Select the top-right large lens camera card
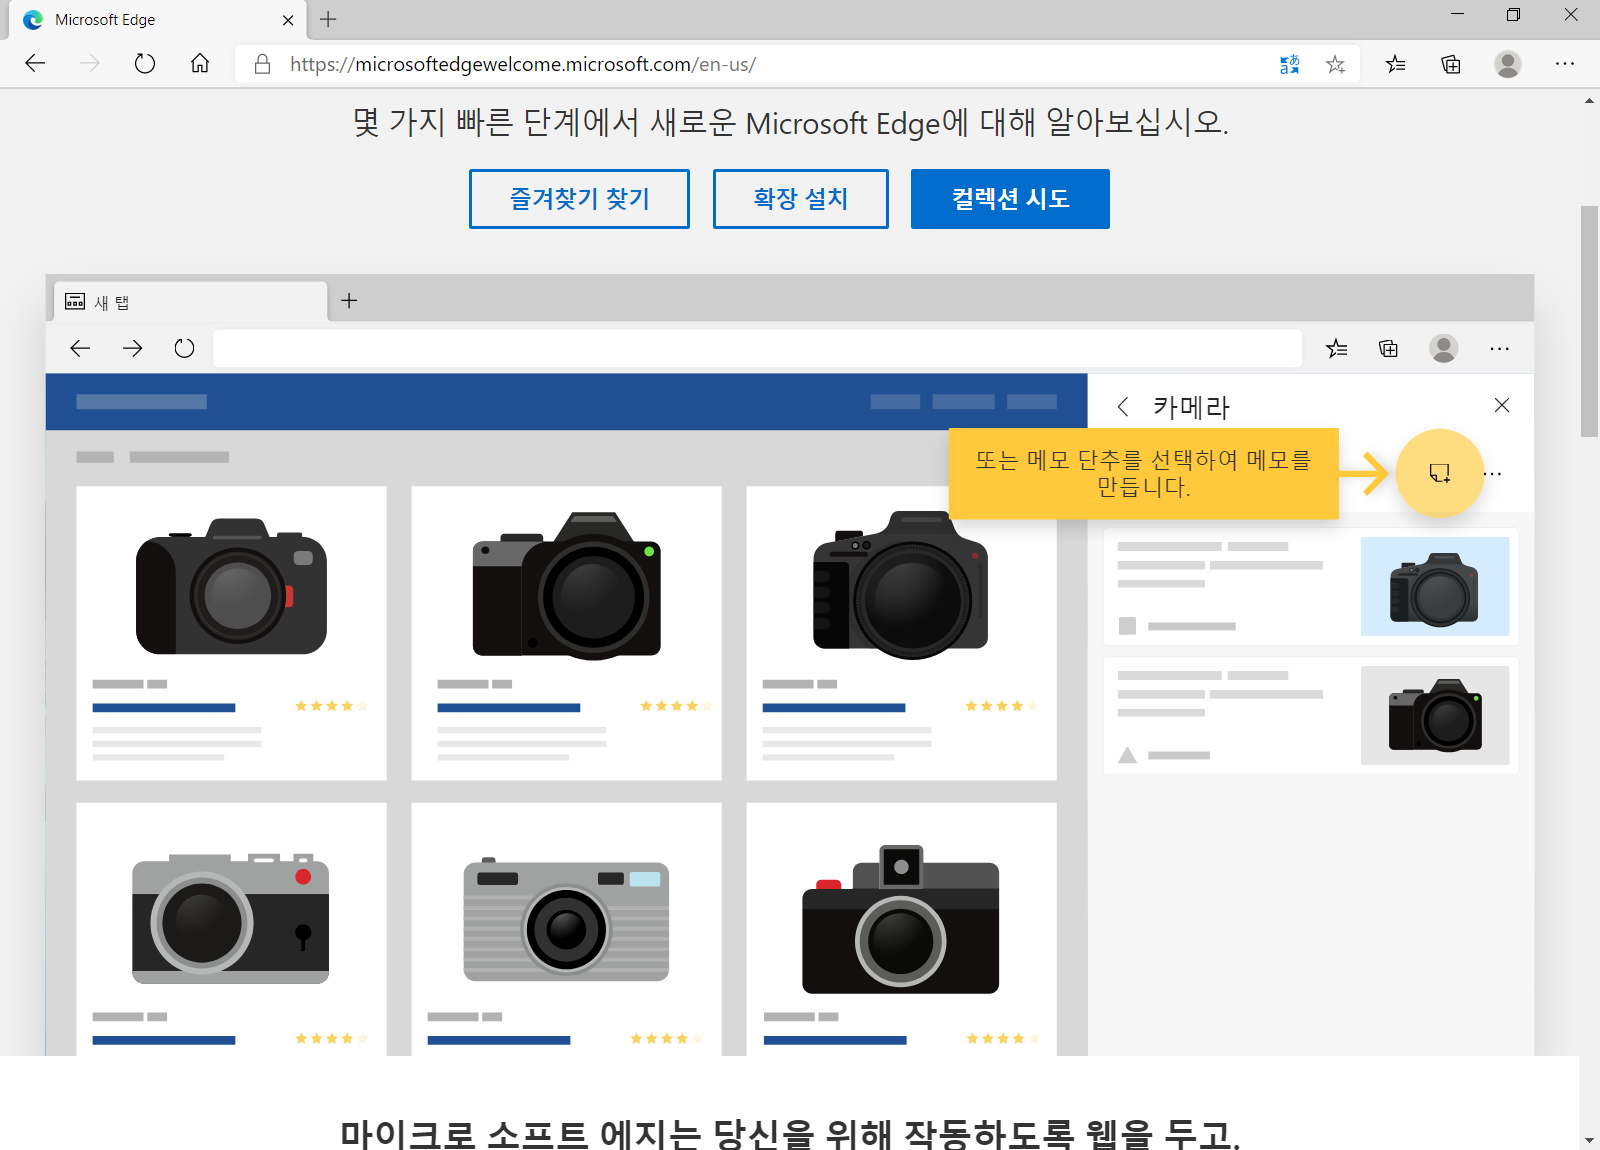The width and height of the screenshot is (1600, 1150). coord(901,633)
